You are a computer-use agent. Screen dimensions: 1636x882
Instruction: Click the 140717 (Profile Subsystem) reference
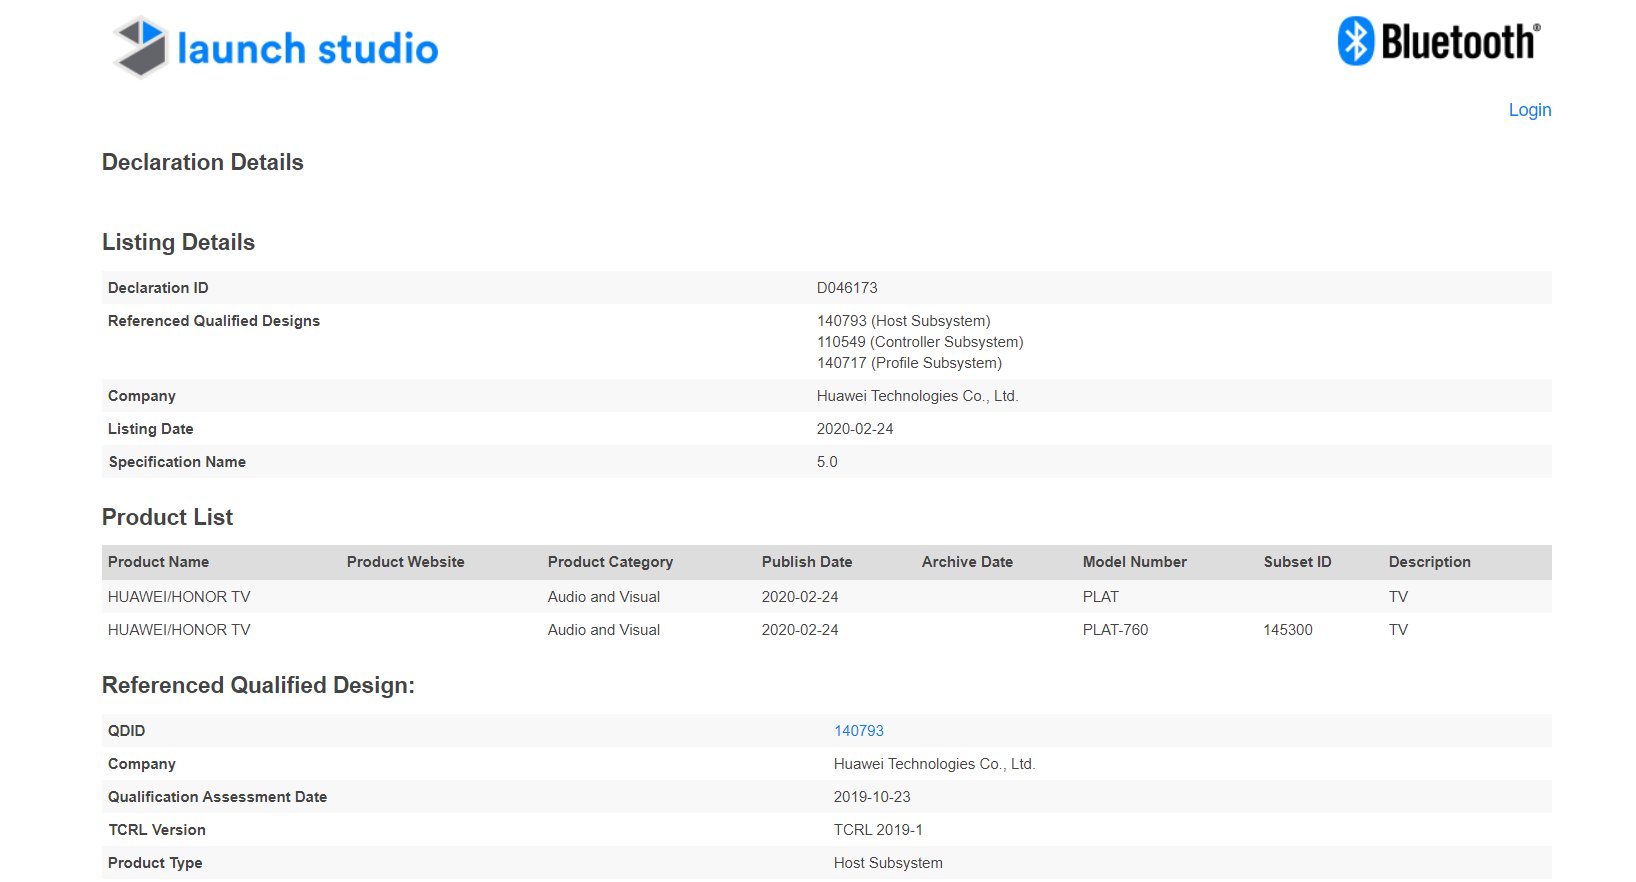tap(909, 363)
